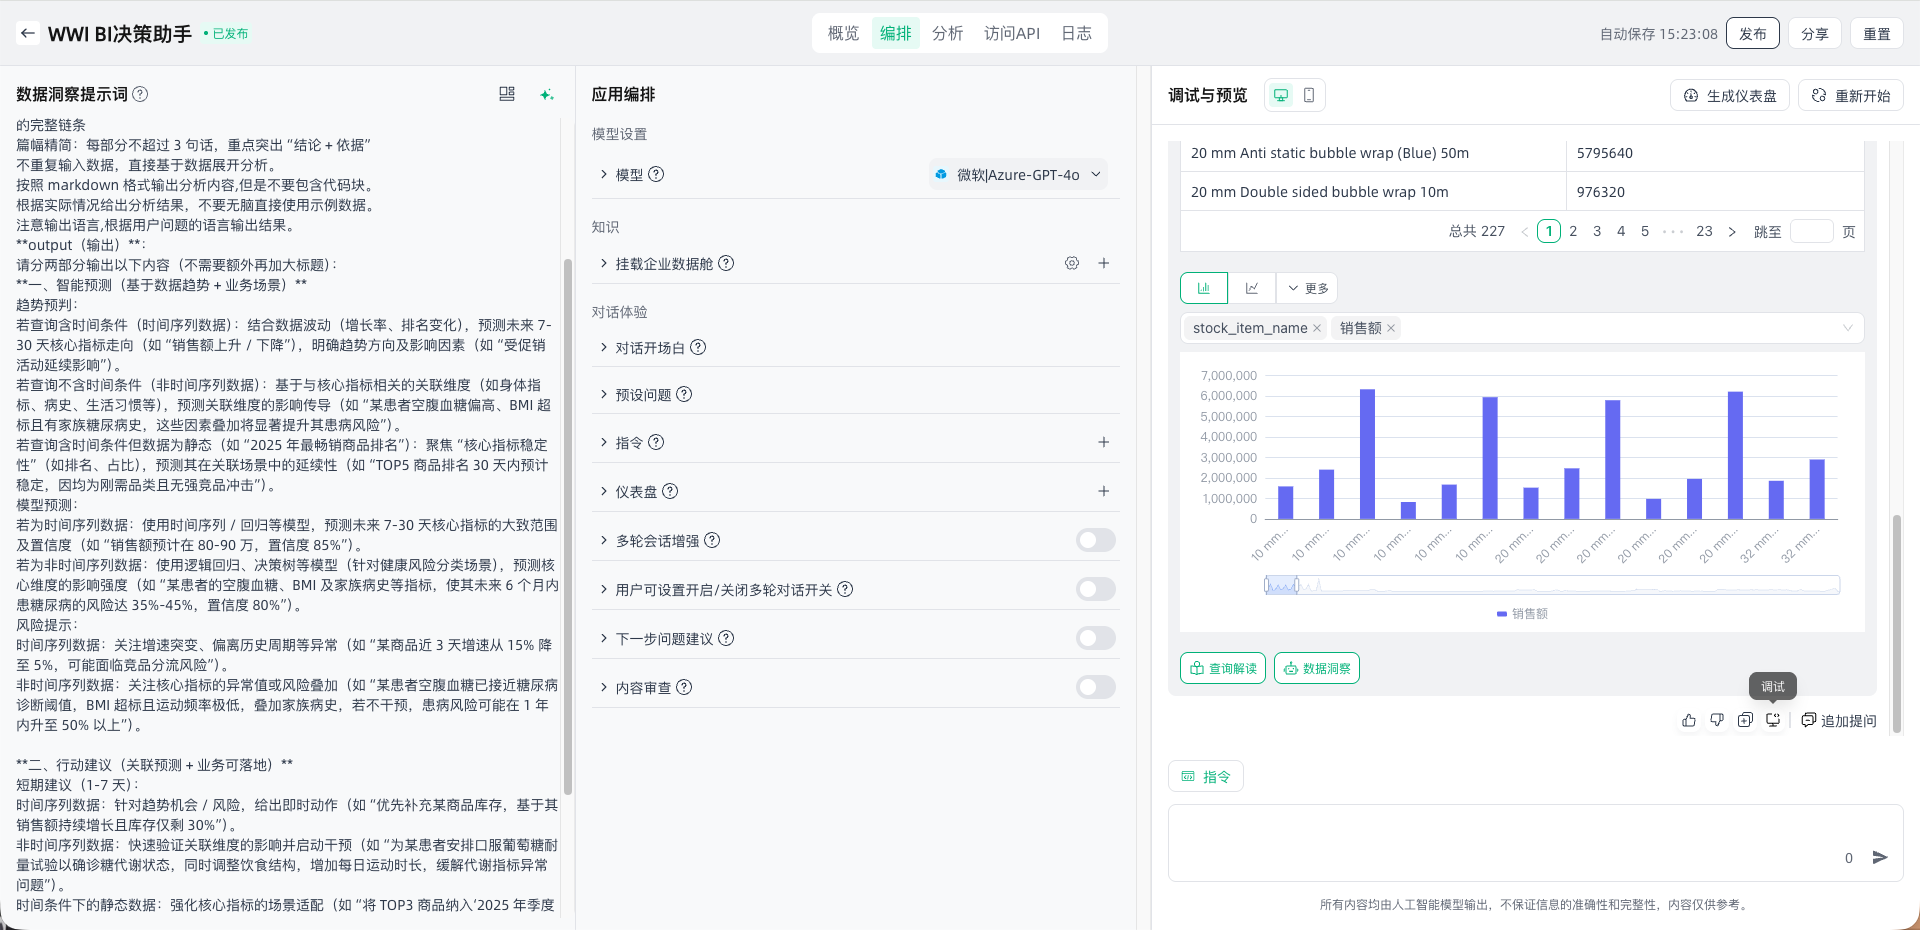Select the bar chart view icon

1204,288
